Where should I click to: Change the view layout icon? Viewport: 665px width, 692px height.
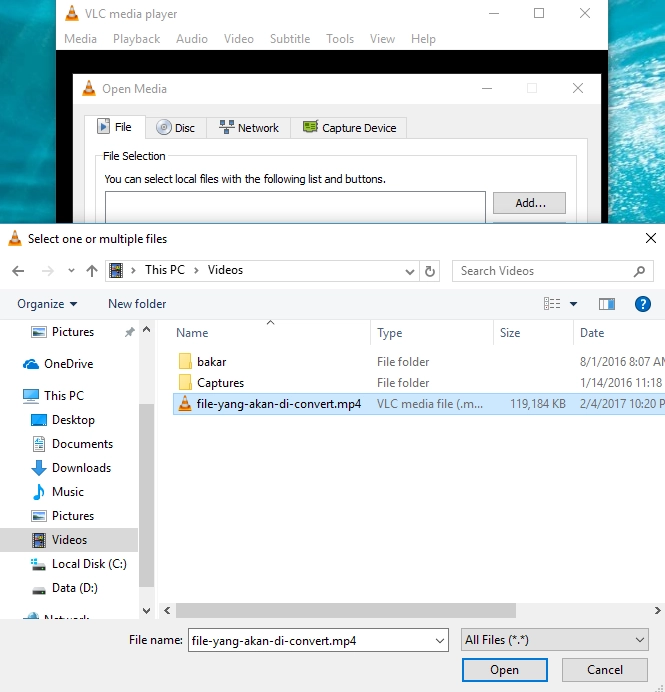tap(552, 304)
